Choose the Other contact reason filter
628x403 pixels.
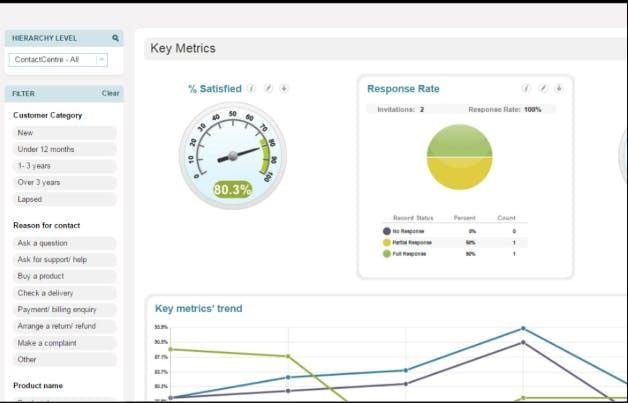(x=64, y=359)
